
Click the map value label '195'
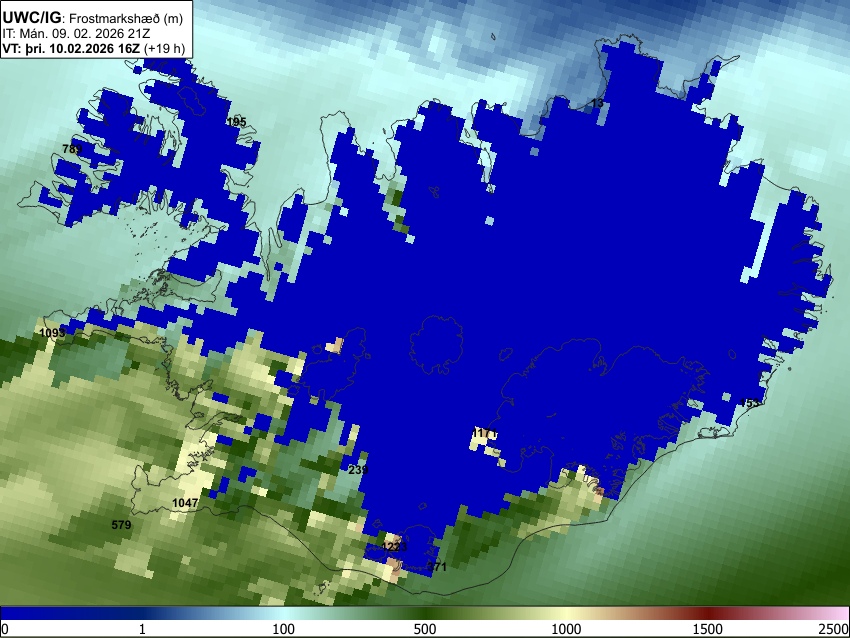(x=236, y=122)
